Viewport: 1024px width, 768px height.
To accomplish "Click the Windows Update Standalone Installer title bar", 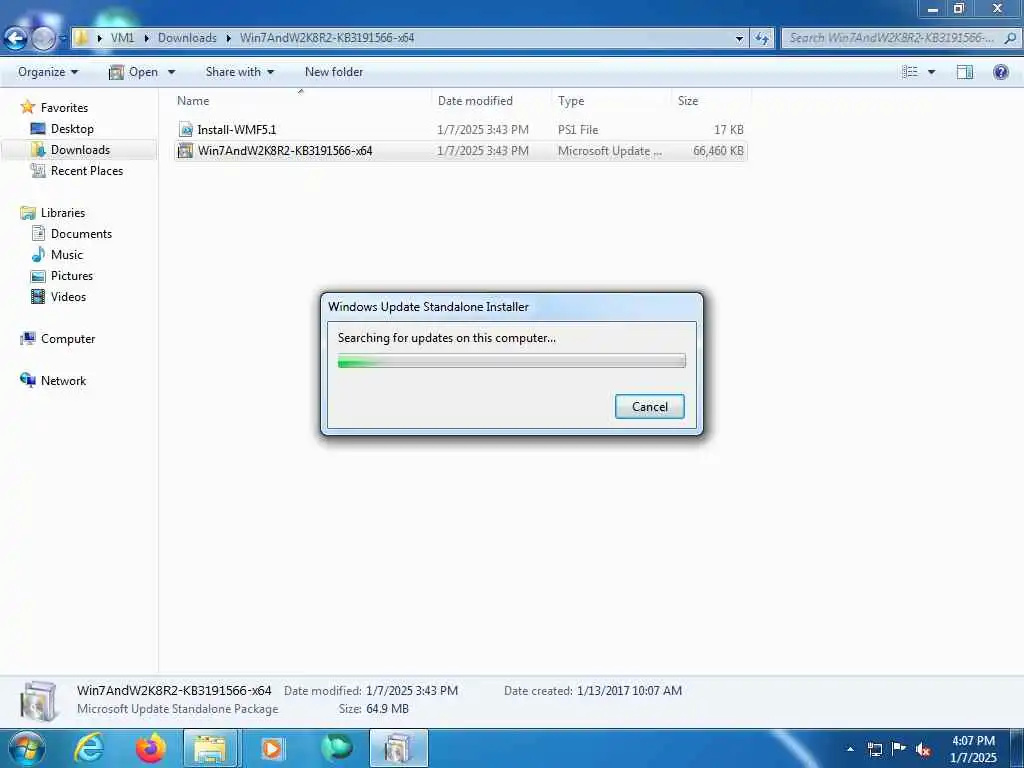I will coord(511,307).
